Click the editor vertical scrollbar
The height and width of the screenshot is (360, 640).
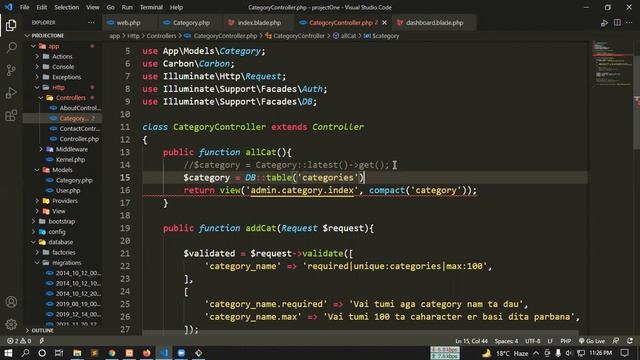point(636,102)
